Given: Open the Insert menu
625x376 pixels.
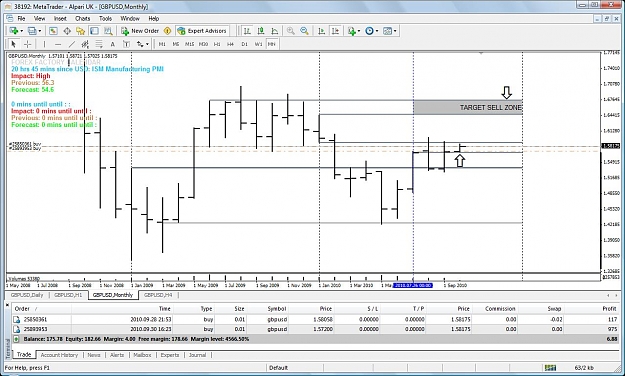Looking at the screenshot, I should pyautogui.click(x=60, y=18).
